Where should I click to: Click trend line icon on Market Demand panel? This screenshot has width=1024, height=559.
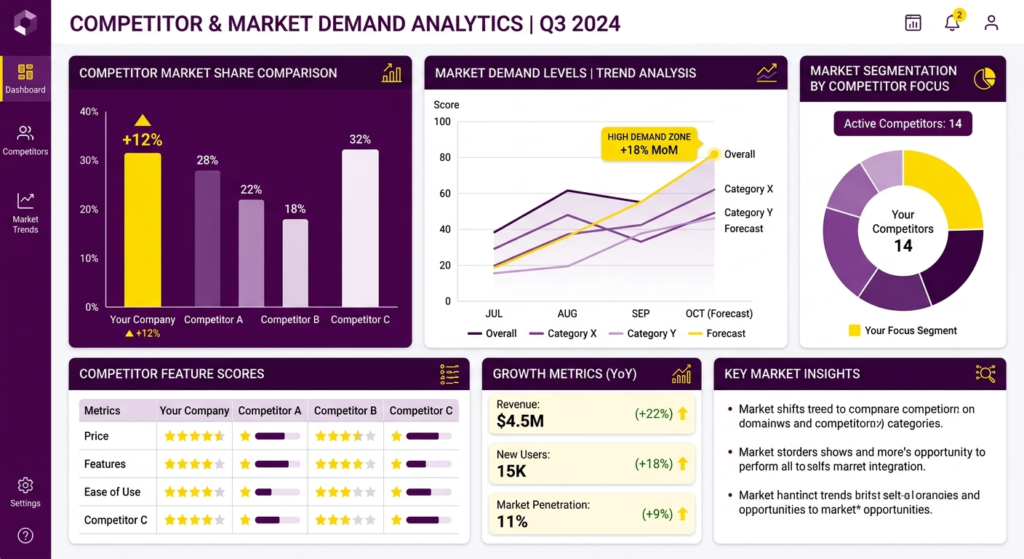point(767,73)
